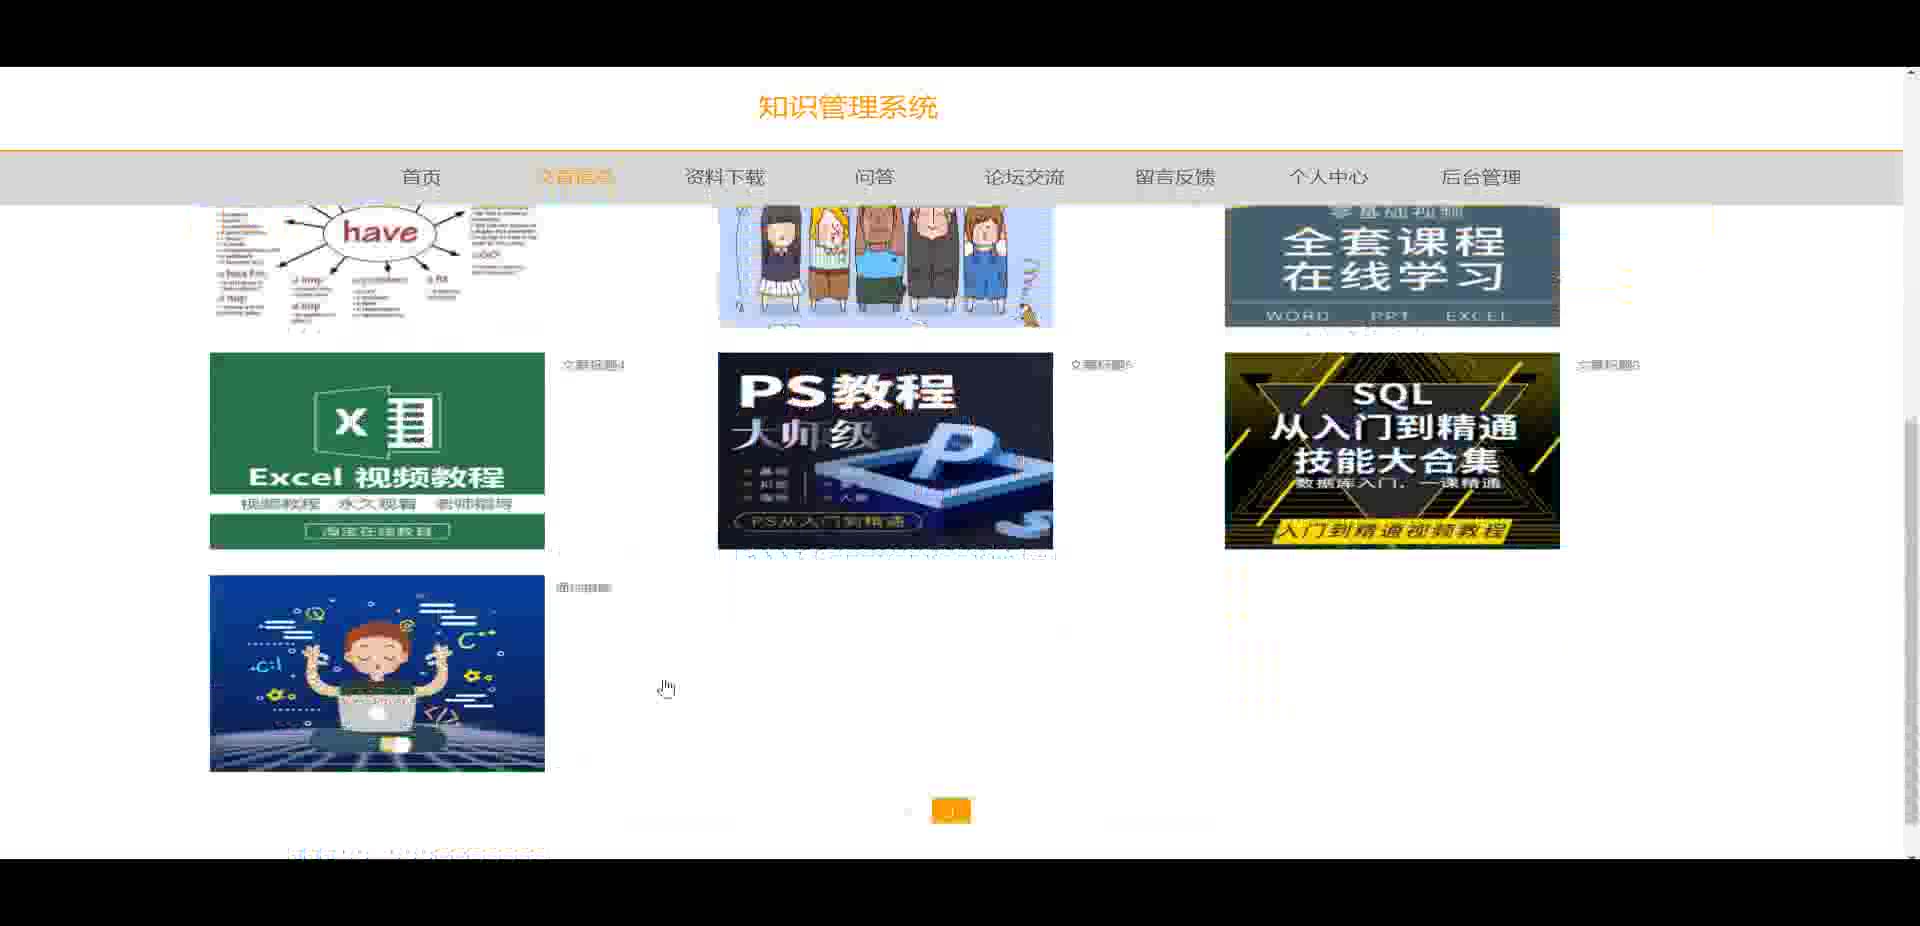Switch to 论坛交流 forum page
This screenshot has width=1920, height=926.
1025,177
